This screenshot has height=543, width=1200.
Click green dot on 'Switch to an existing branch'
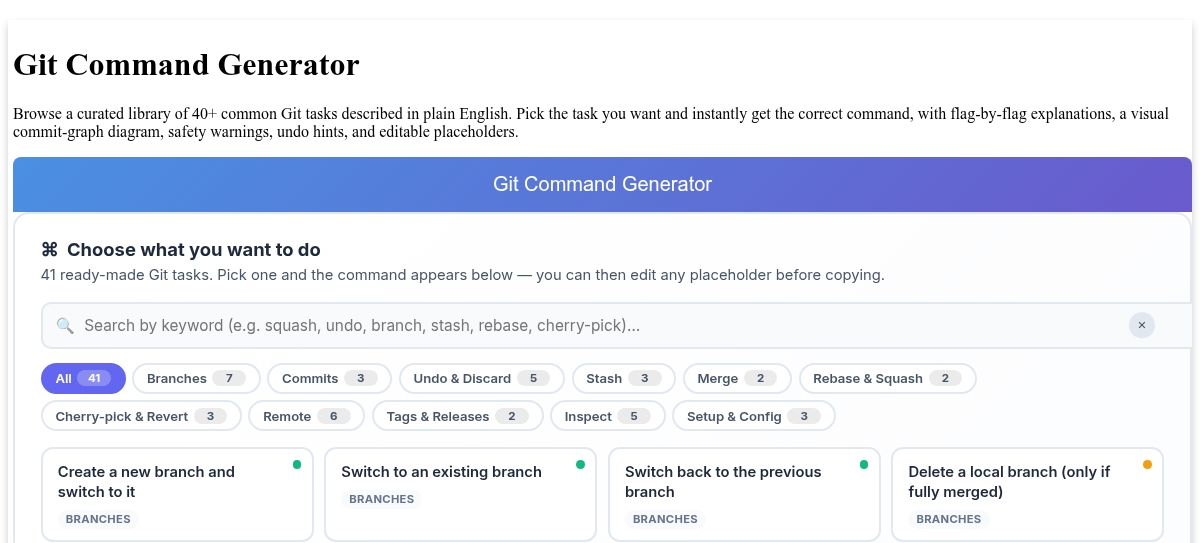click(580, 464)
